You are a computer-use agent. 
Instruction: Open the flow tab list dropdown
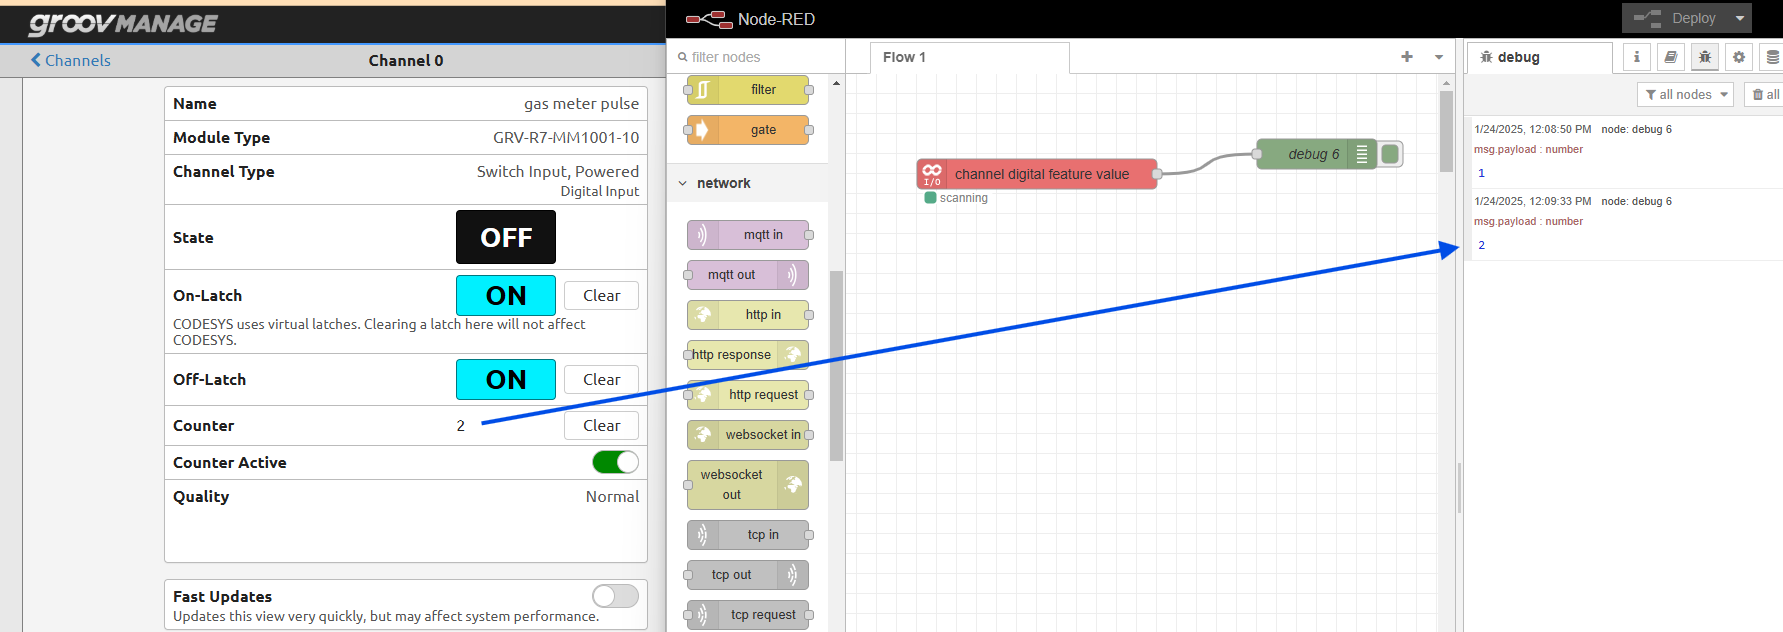1439,57
